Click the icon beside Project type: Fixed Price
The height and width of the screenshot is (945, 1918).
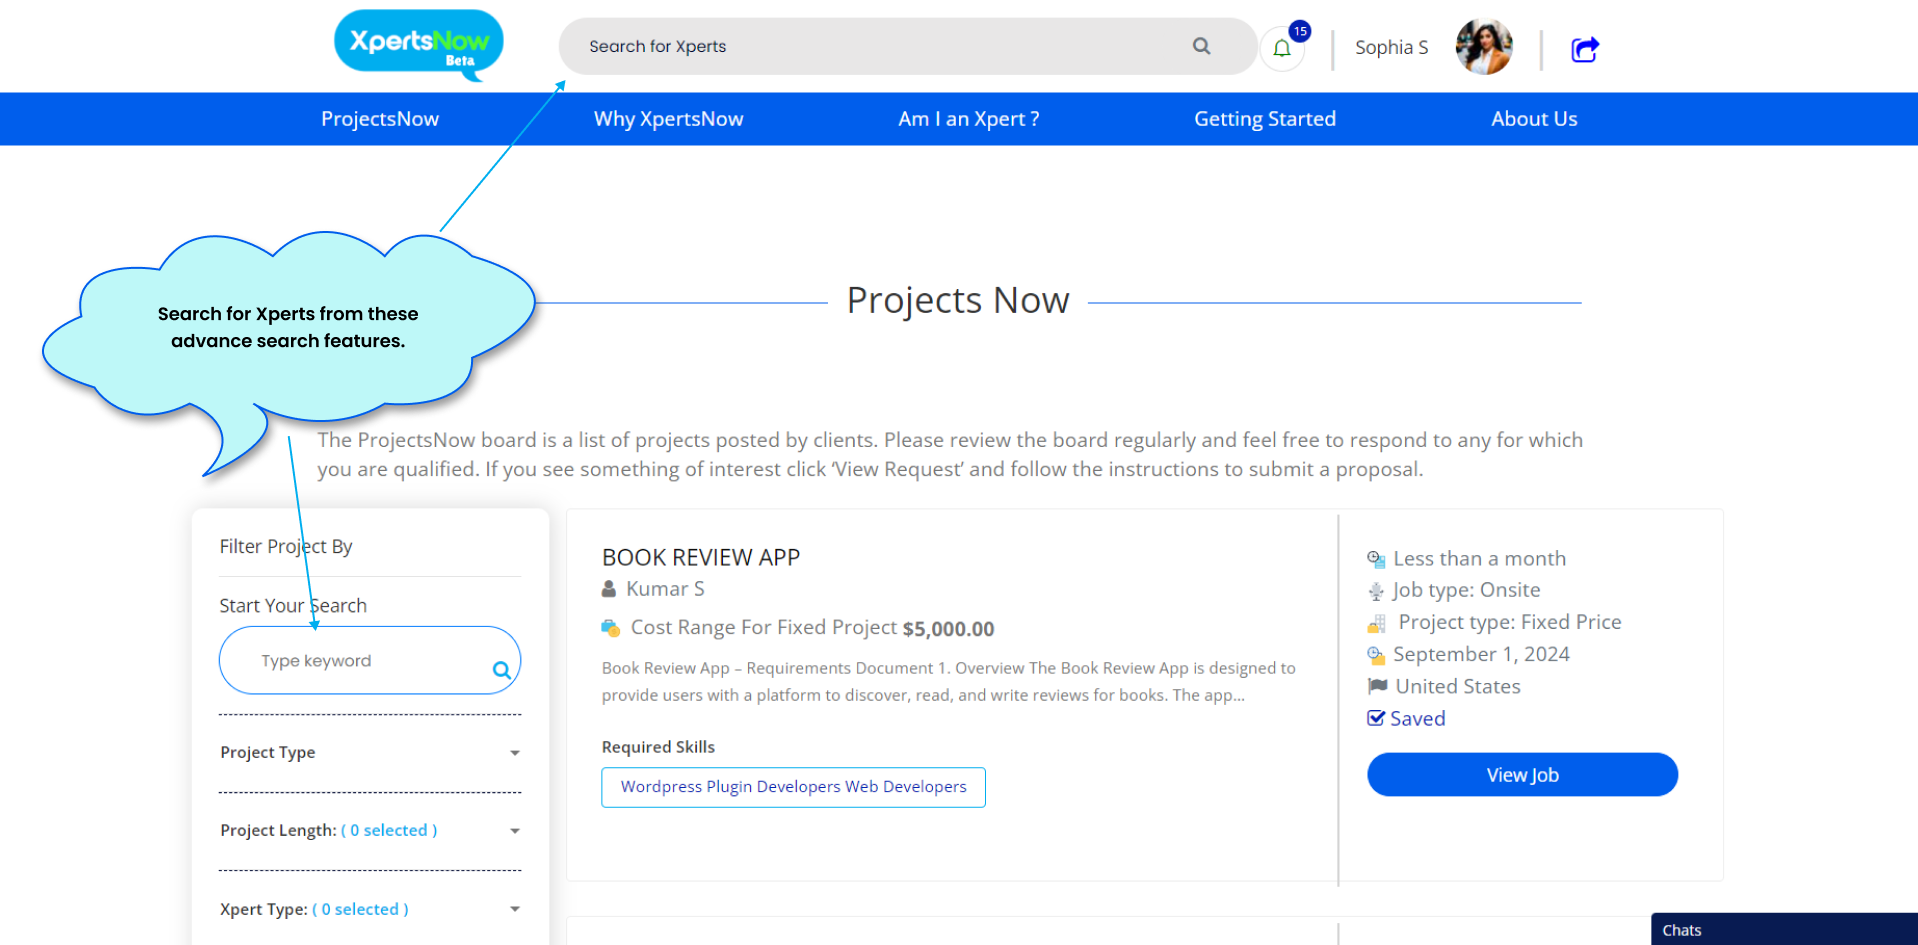tap(1376, 623)
